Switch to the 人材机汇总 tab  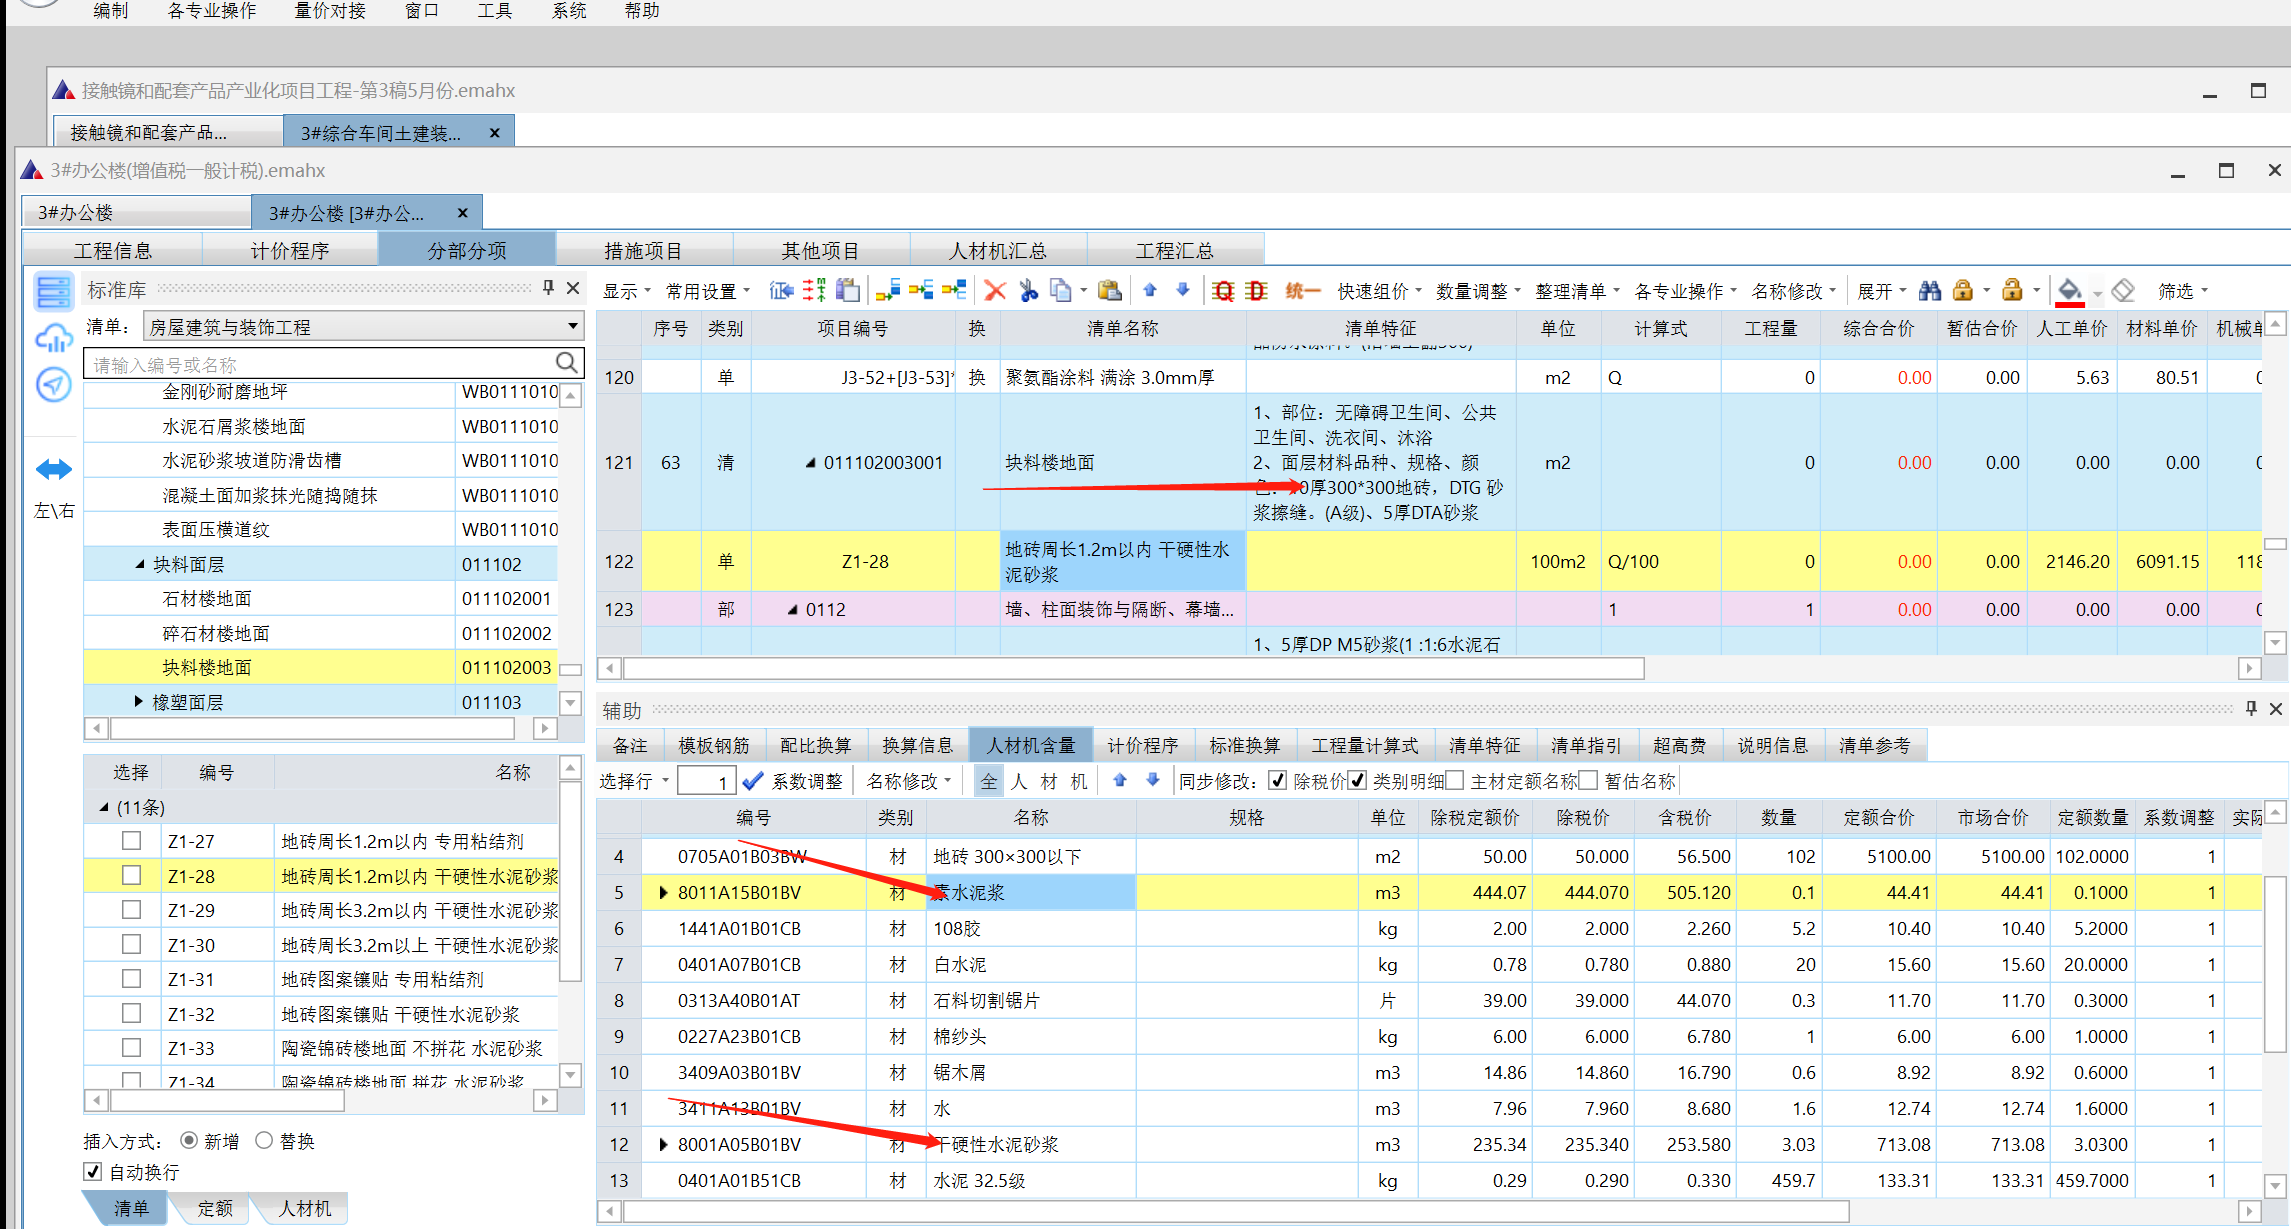point(997,250)
